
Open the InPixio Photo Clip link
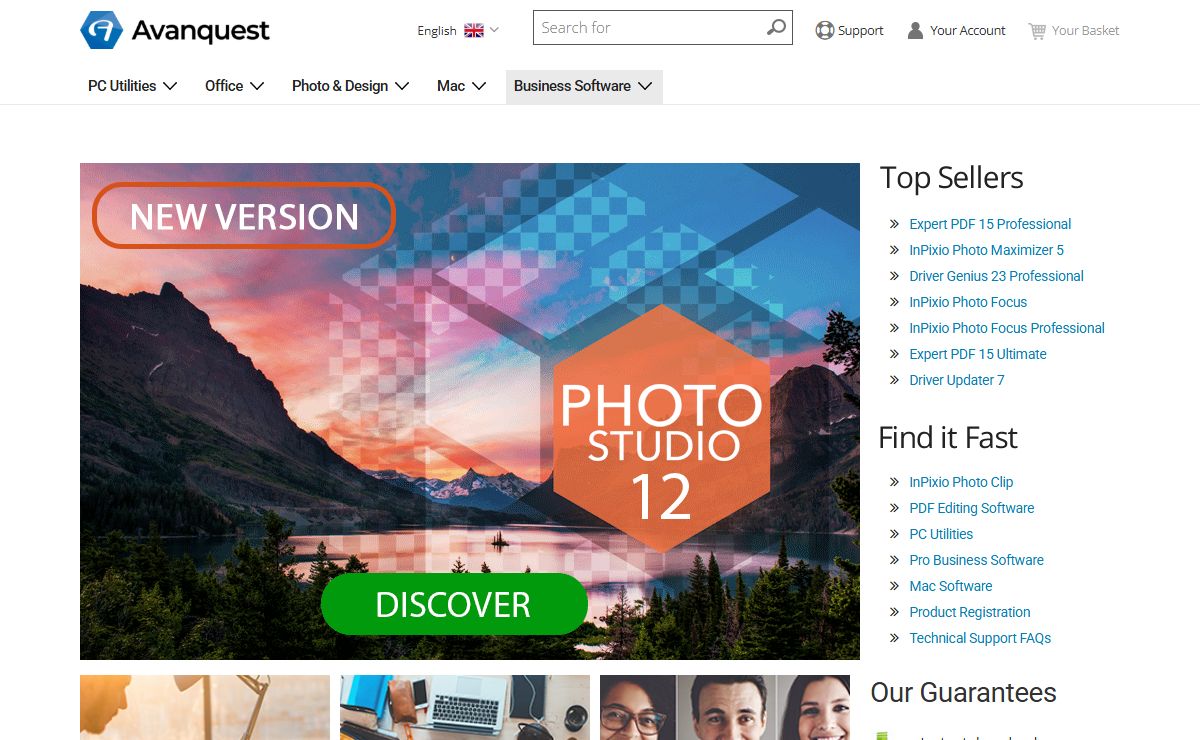pos(961,482)
